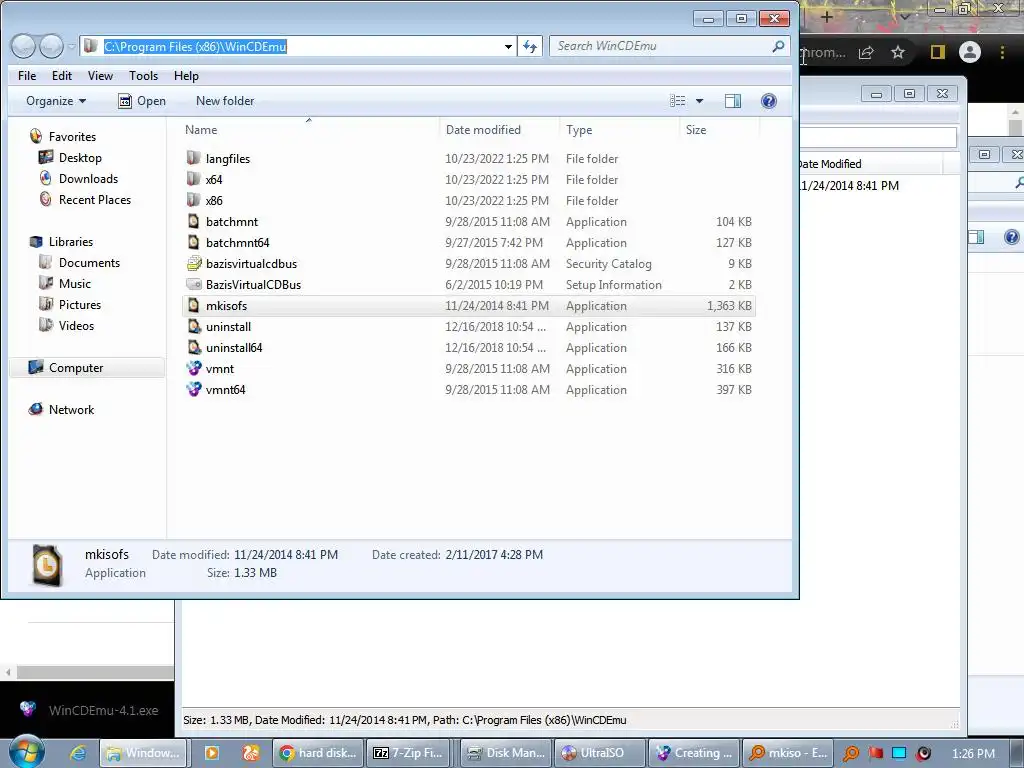This screenshot has width=1024, height=768.
Task: Open the Tools menu
Action: tap(144, 76)
